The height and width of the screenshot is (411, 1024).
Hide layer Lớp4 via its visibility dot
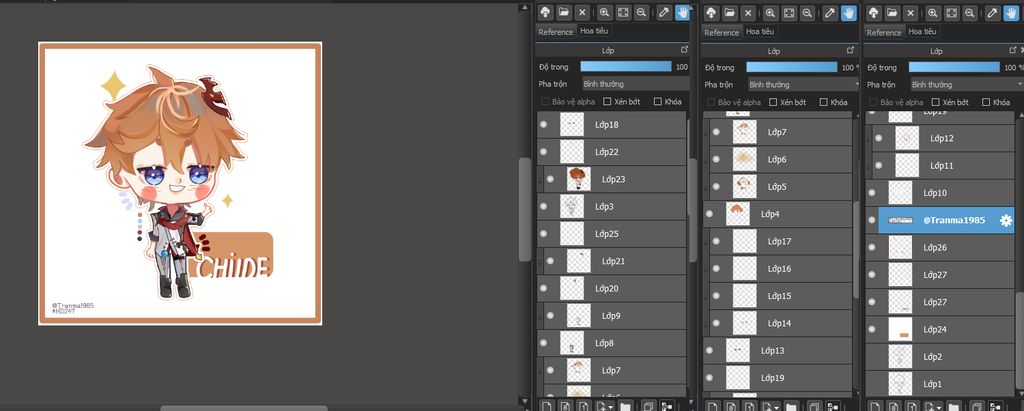click(709, 214)
